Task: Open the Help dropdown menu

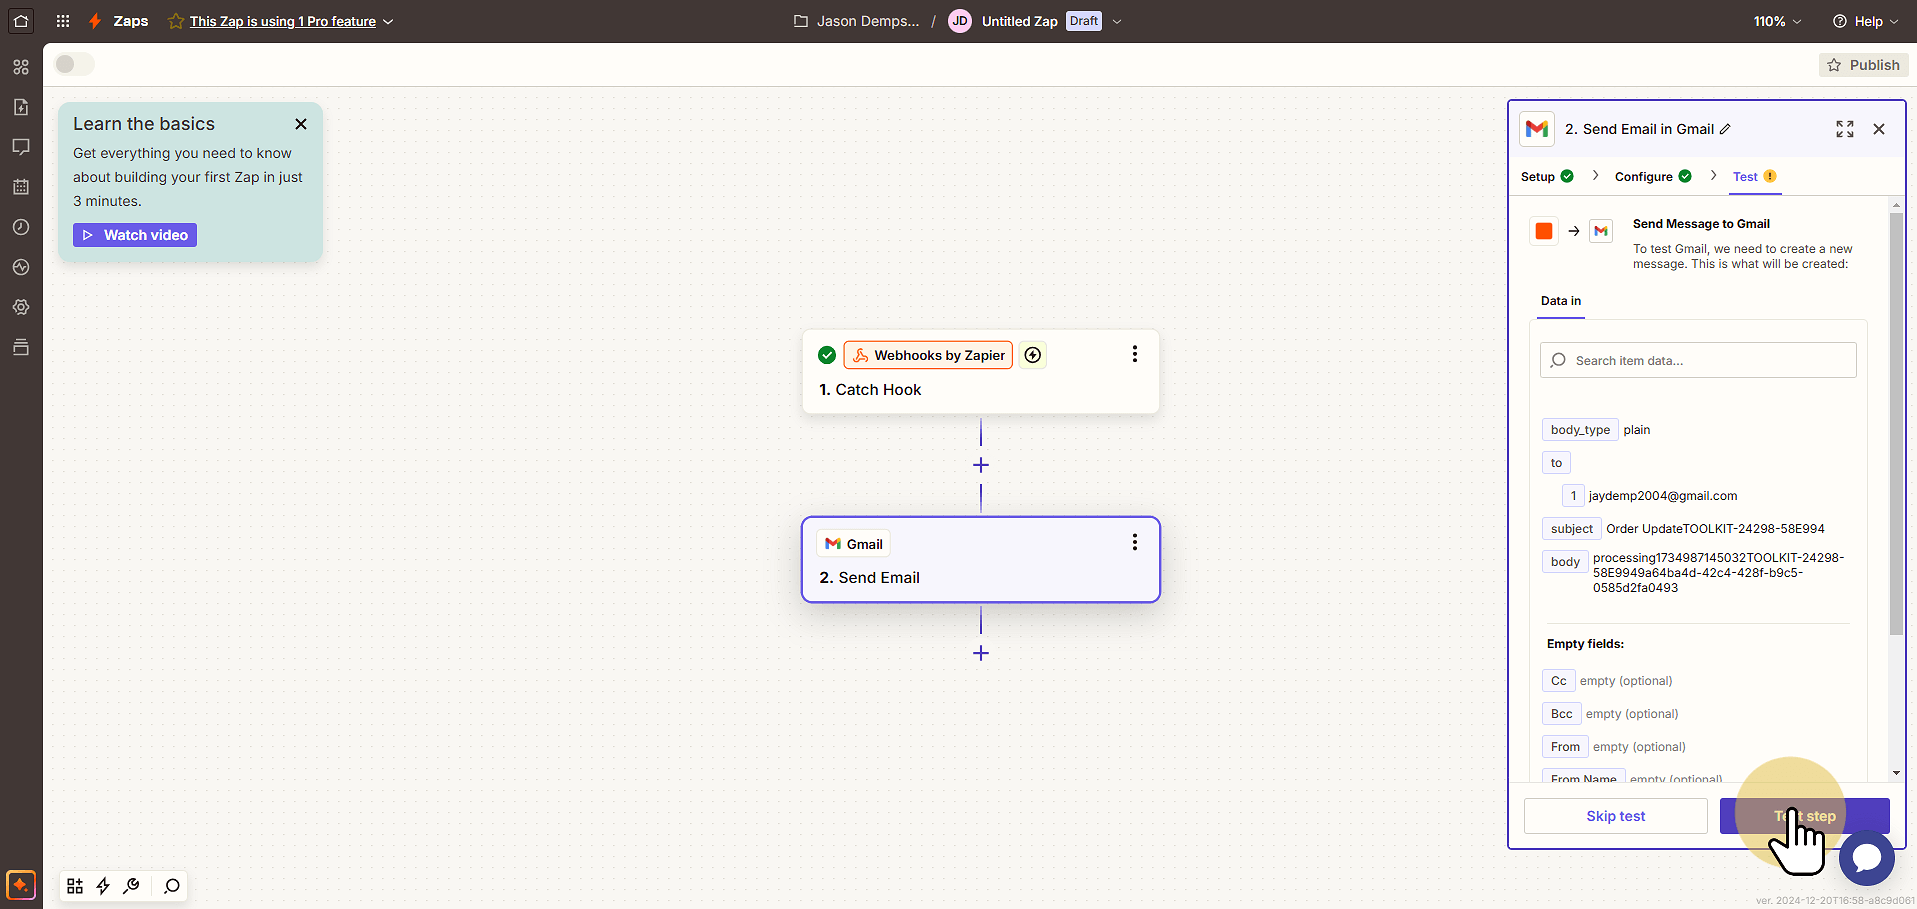Action: pyautogui.click(x=1865, y=21)
